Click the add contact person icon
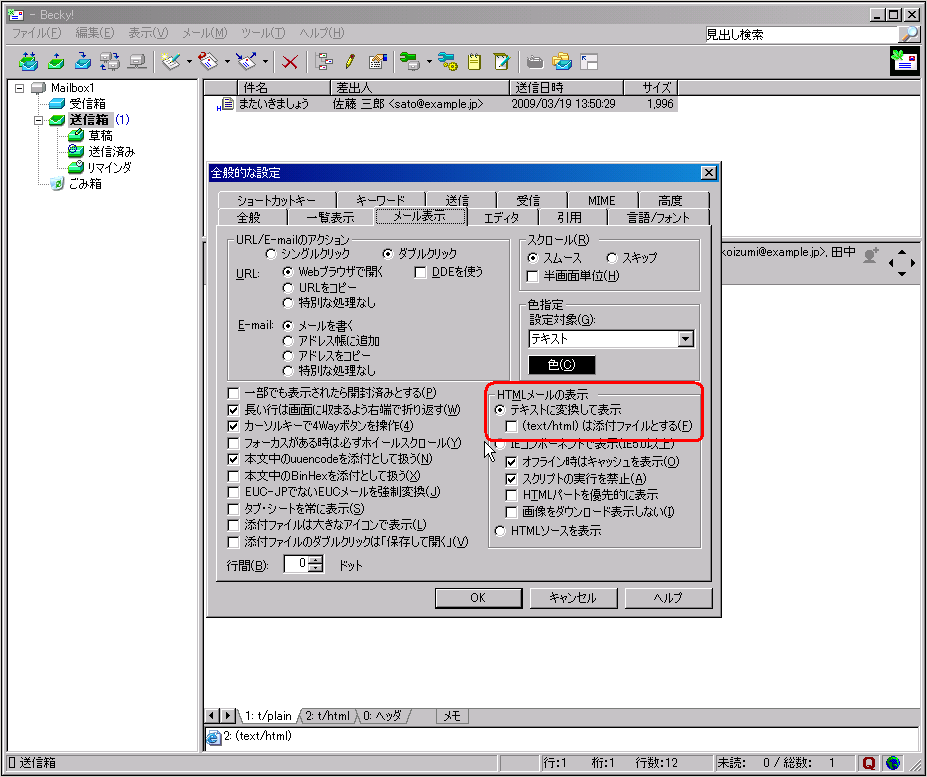Viewport: 927px width, 777px height. pyautogui.click(x=870, y=255)
